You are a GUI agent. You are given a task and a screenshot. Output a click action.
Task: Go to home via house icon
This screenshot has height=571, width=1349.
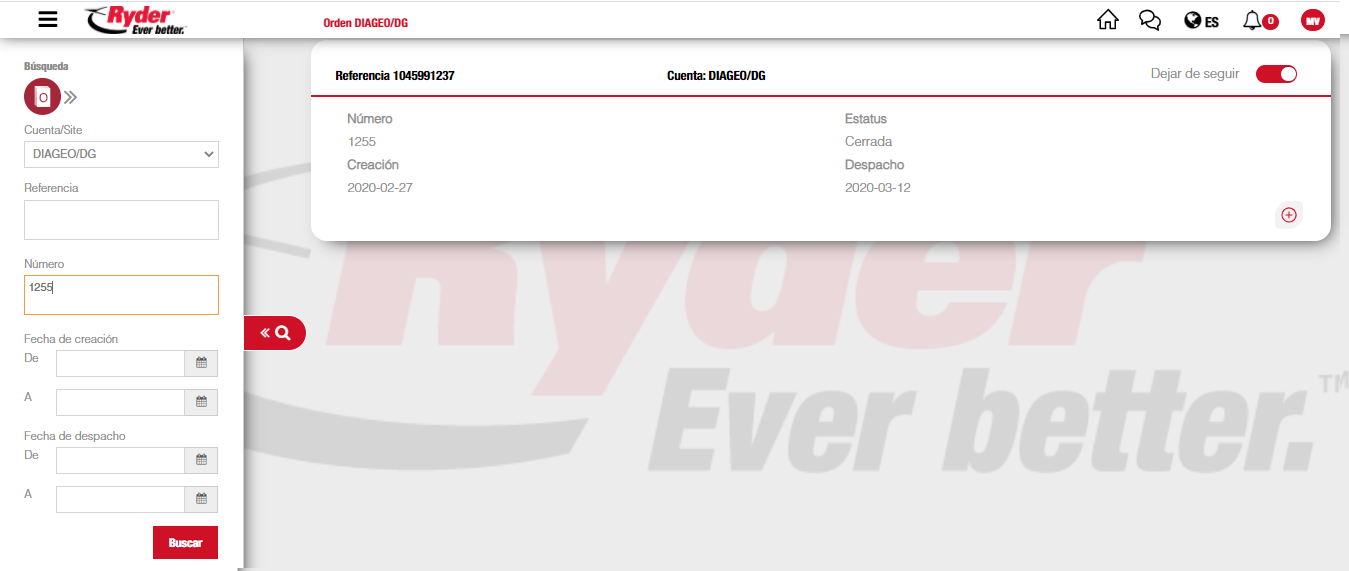point(1107,20)
